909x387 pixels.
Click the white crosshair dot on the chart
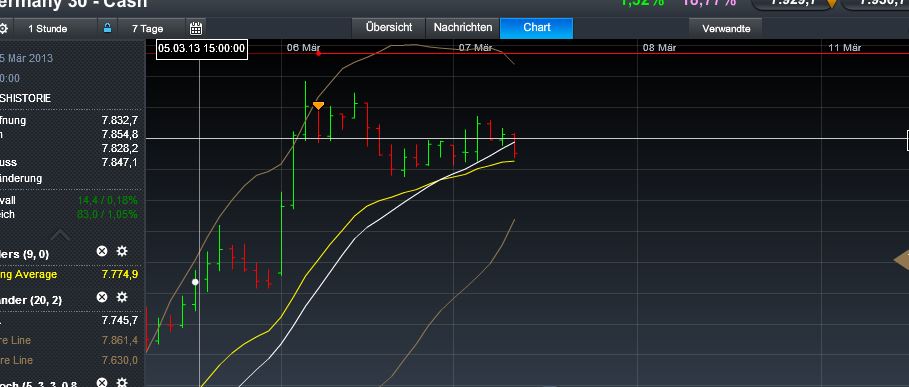(195, 282)
